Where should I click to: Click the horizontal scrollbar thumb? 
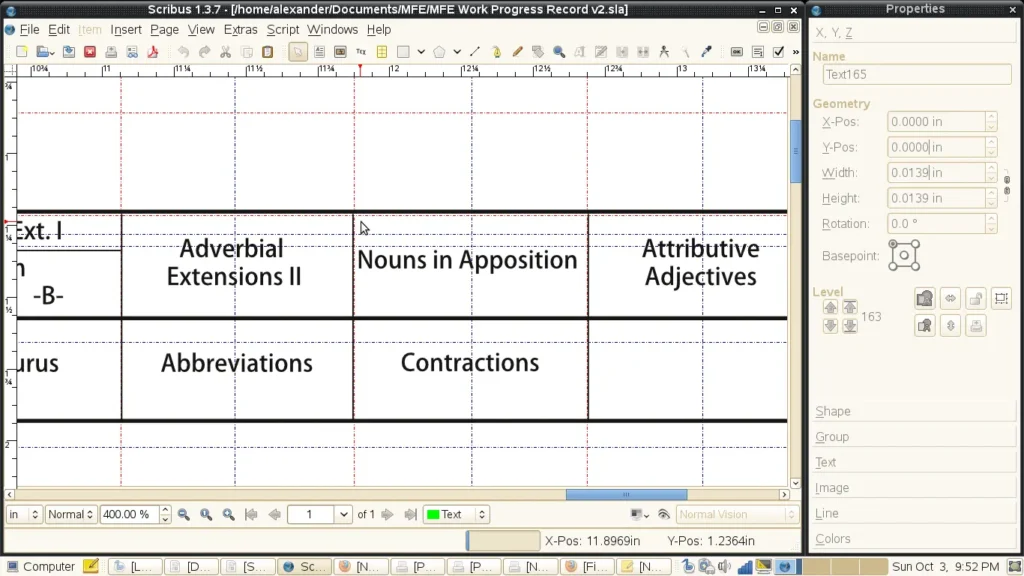click(626, 495)
